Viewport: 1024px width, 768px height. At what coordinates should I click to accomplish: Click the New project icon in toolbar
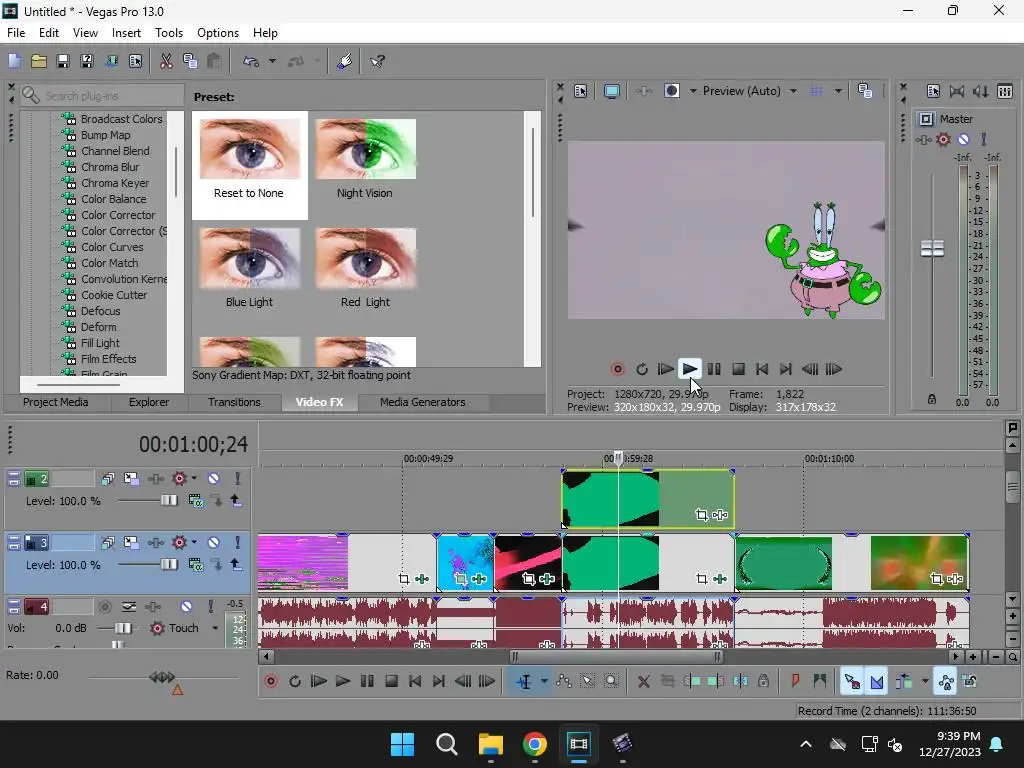(14, 61)
